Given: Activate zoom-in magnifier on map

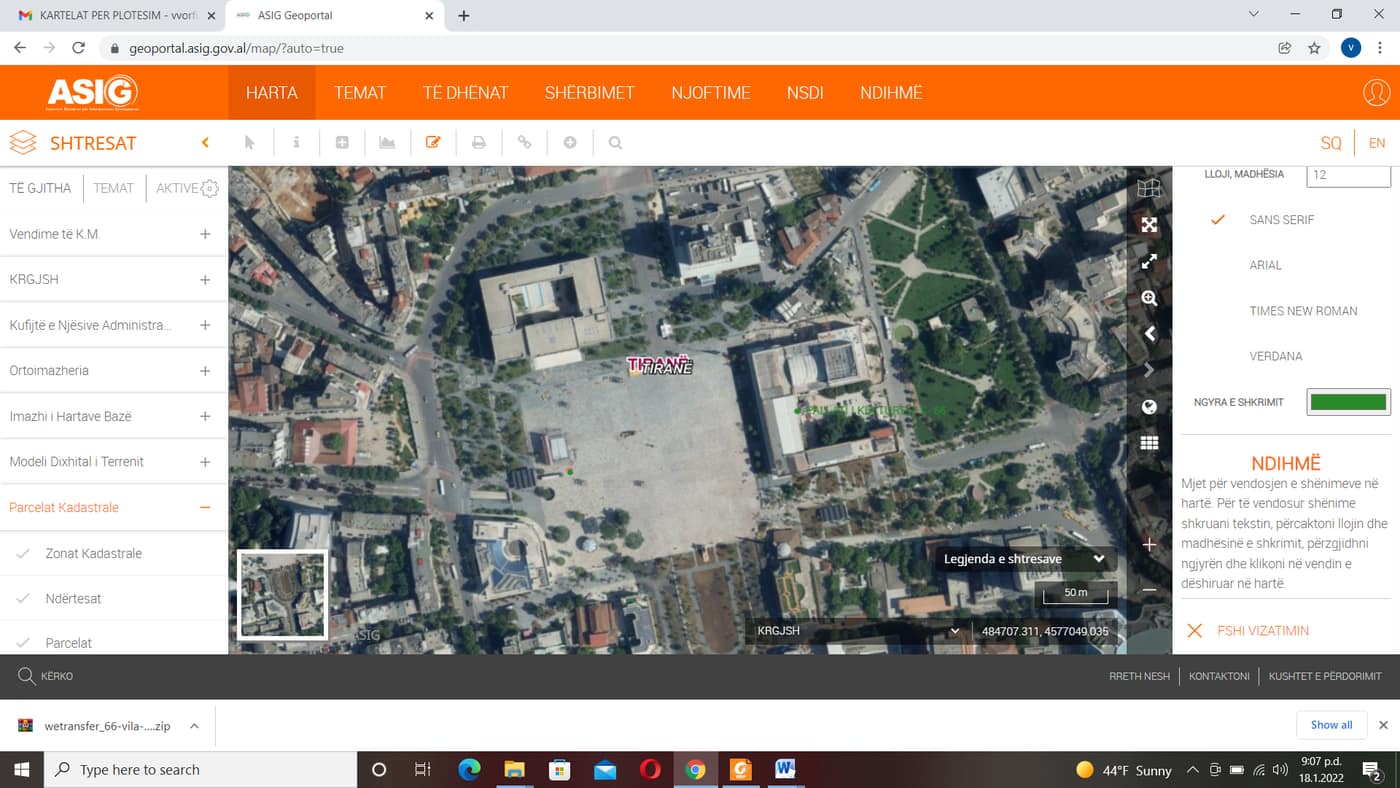Looking at the screenshot, I should click(x=1149, y=298).
